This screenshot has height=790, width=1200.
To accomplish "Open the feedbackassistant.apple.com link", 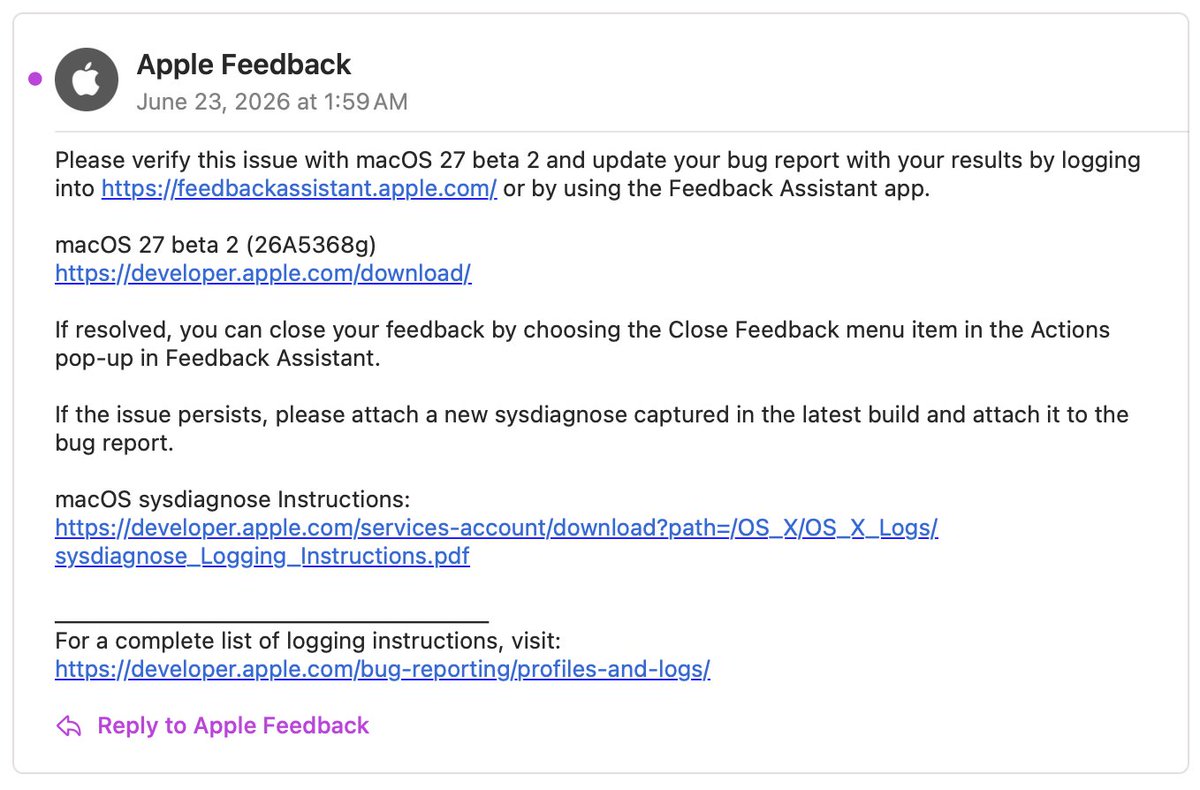I will pos(299,189).
